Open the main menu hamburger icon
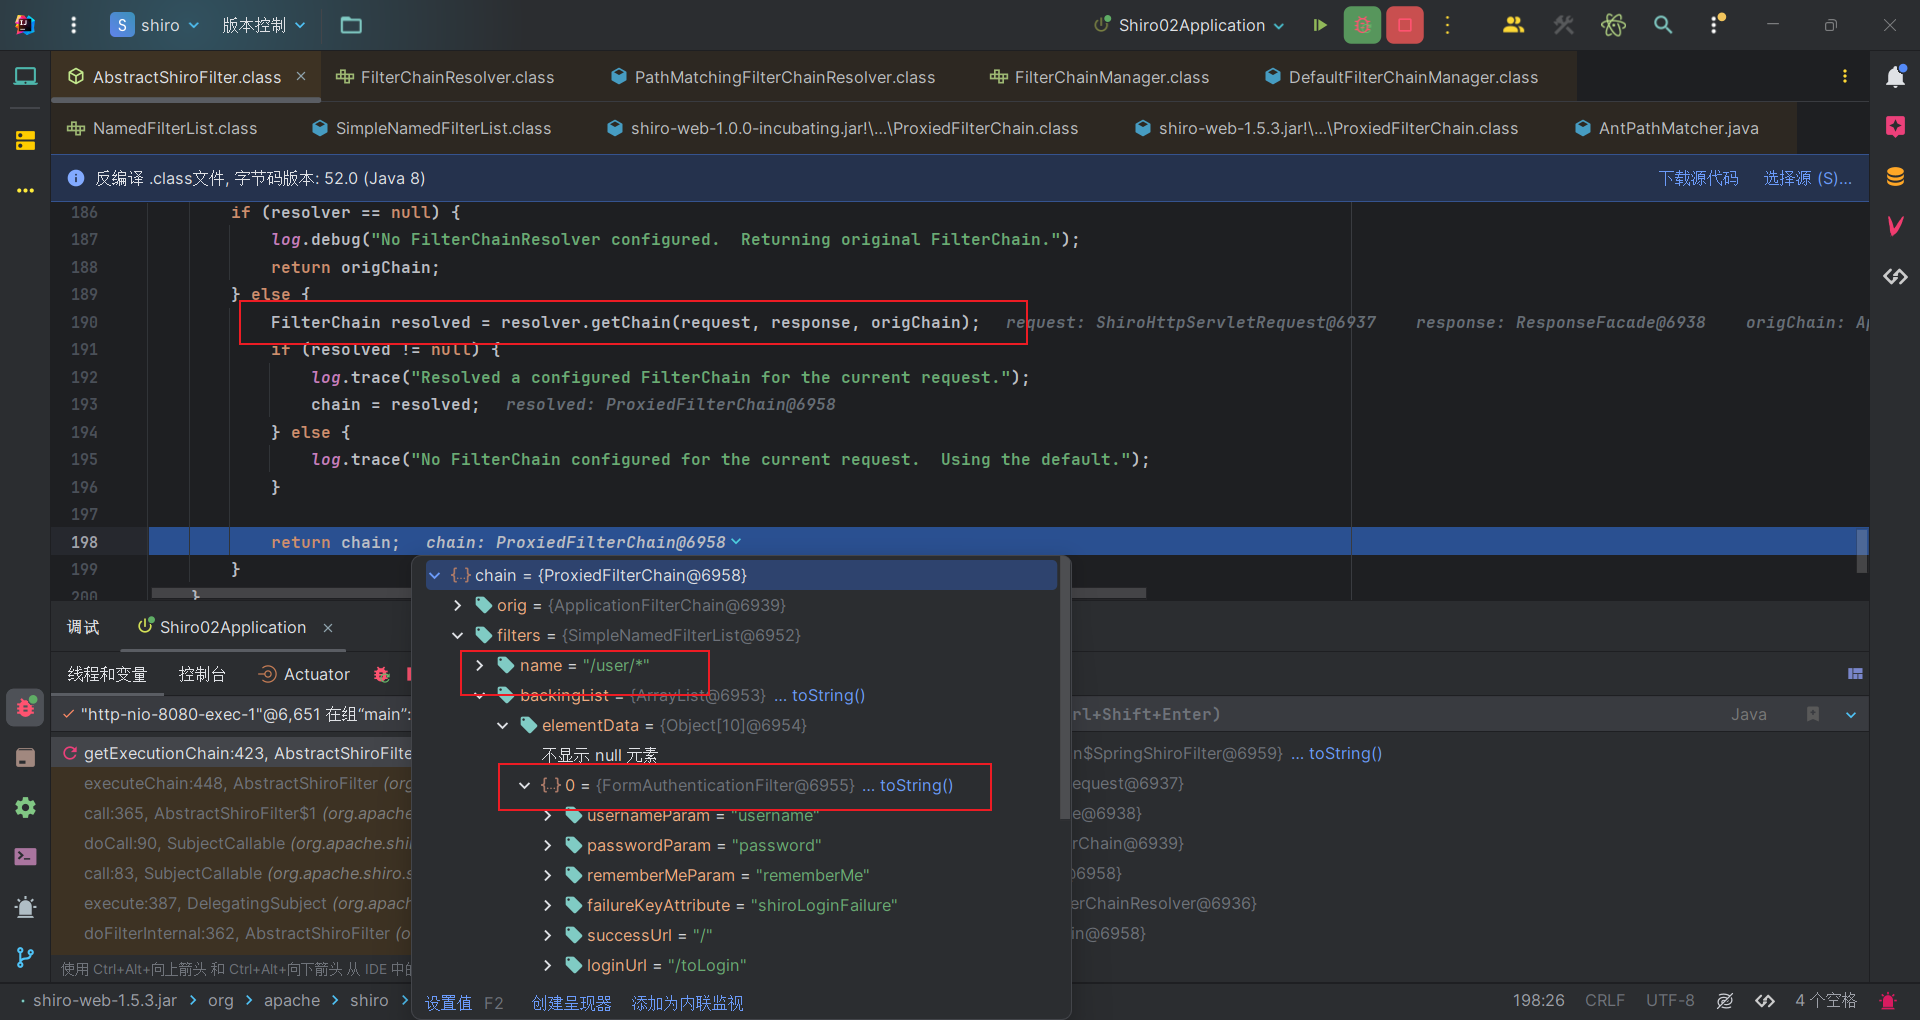Viewport: 1920px width, 1020px height. coord(73,25)
